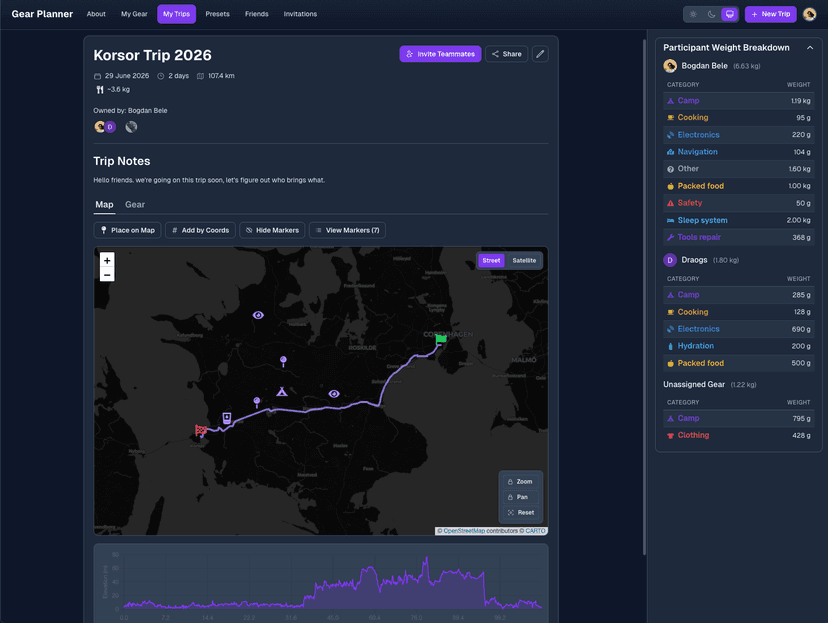
Task: Switch map to Satellite view
Action: tap(524, 260)
